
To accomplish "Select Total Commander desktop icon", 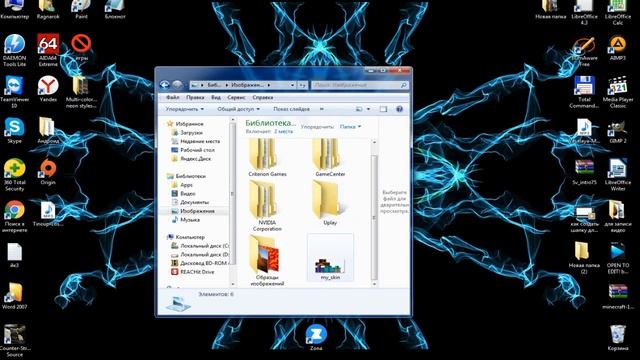I will [x=584, y=92].
